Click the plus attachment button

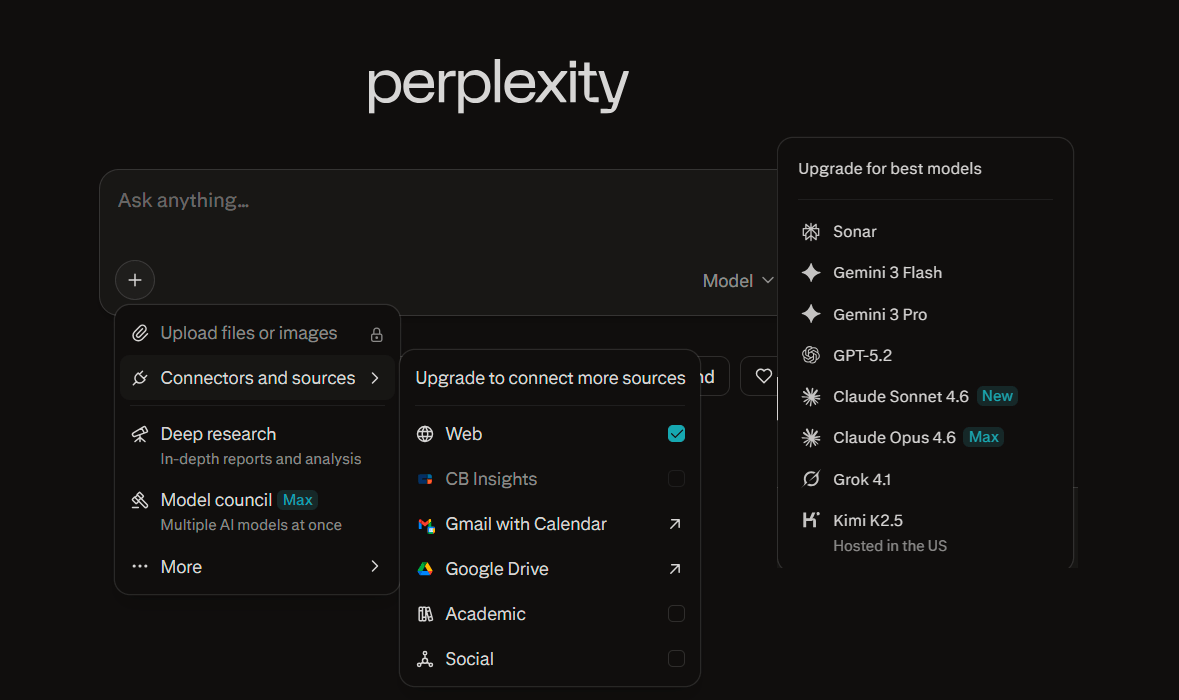coord(135,280)
